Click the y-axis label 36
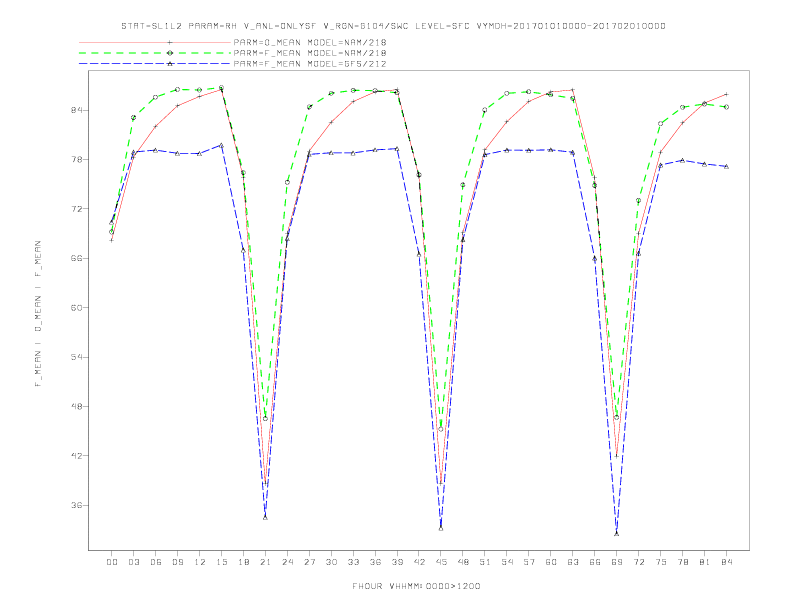The height and width of the screenshot is (612, 792). 76,505
